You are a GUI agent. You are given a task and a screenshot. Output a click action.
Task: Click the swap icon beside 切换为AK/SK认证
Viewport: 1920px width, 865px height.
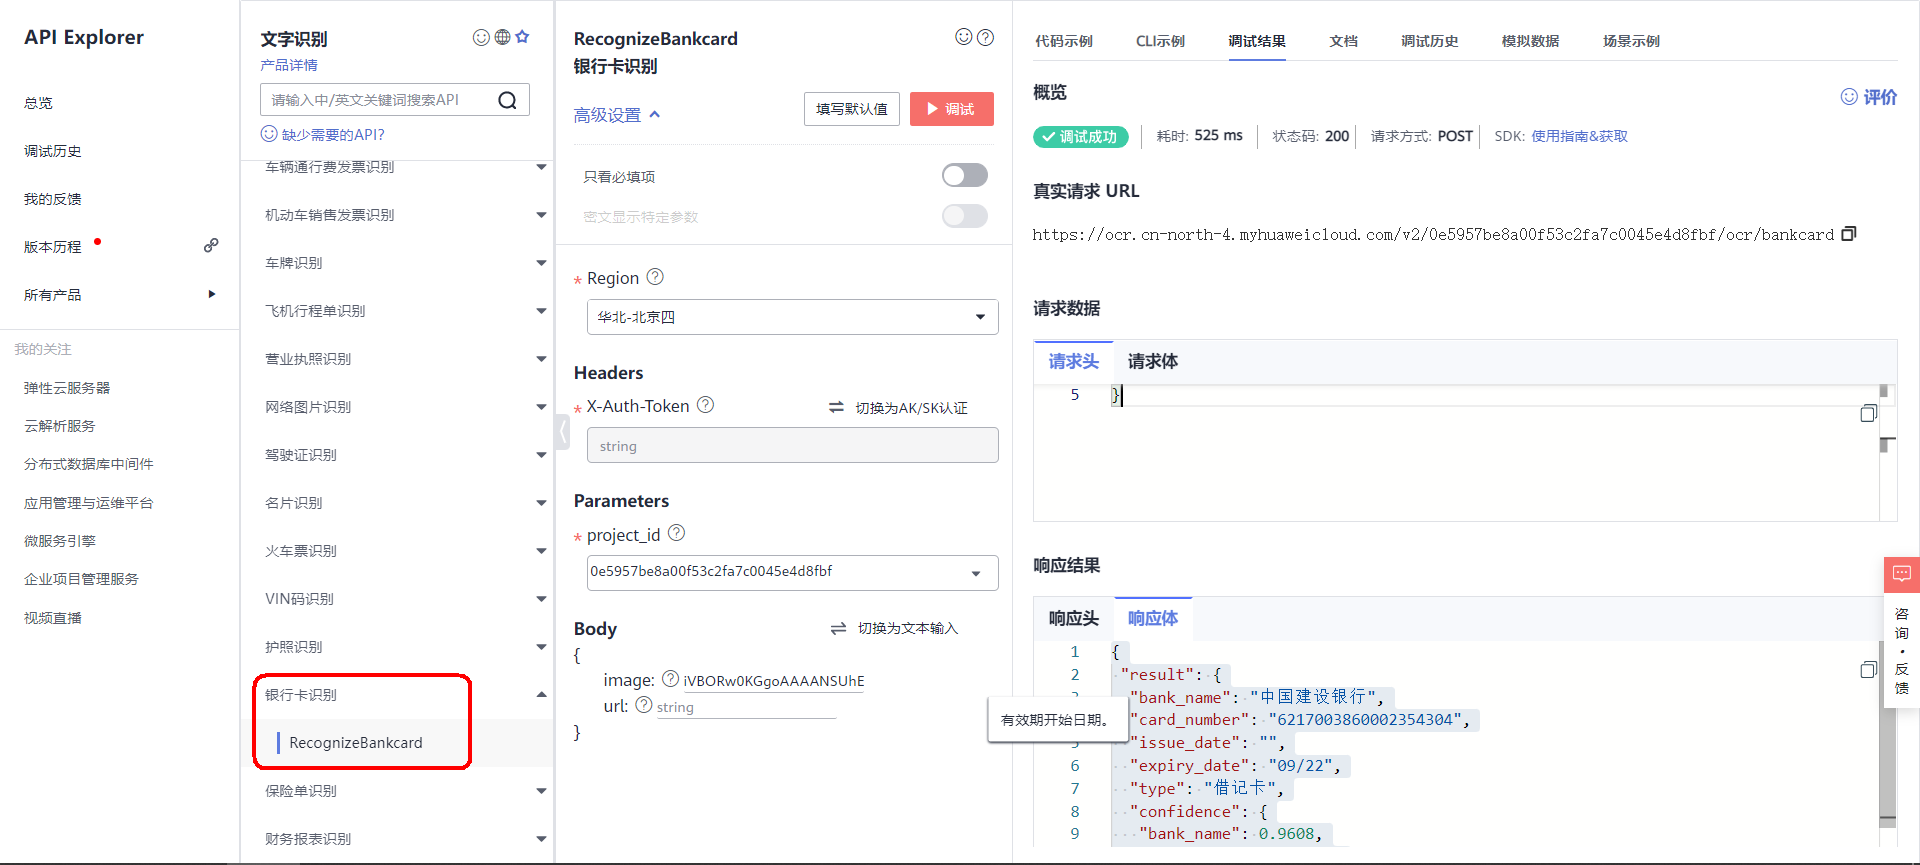pyautogui.click(x=836, y=407)
